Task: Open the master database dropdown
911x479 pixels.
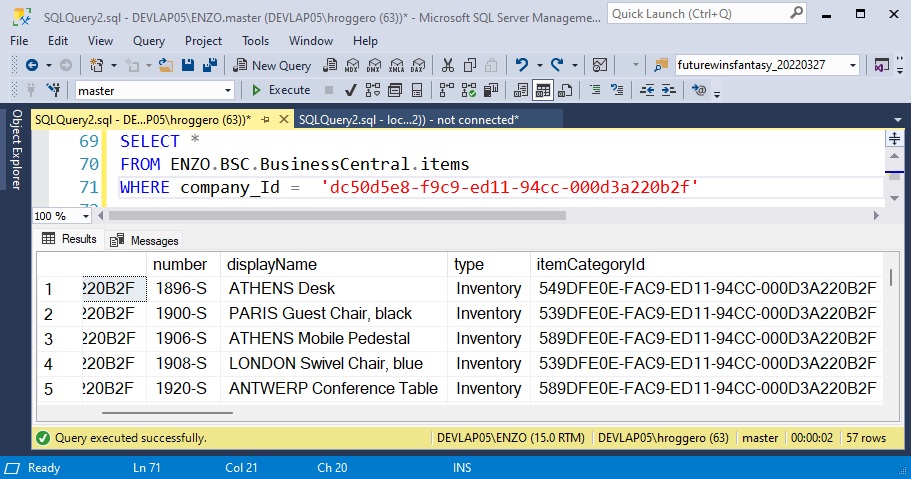Action: pos(227,91)
